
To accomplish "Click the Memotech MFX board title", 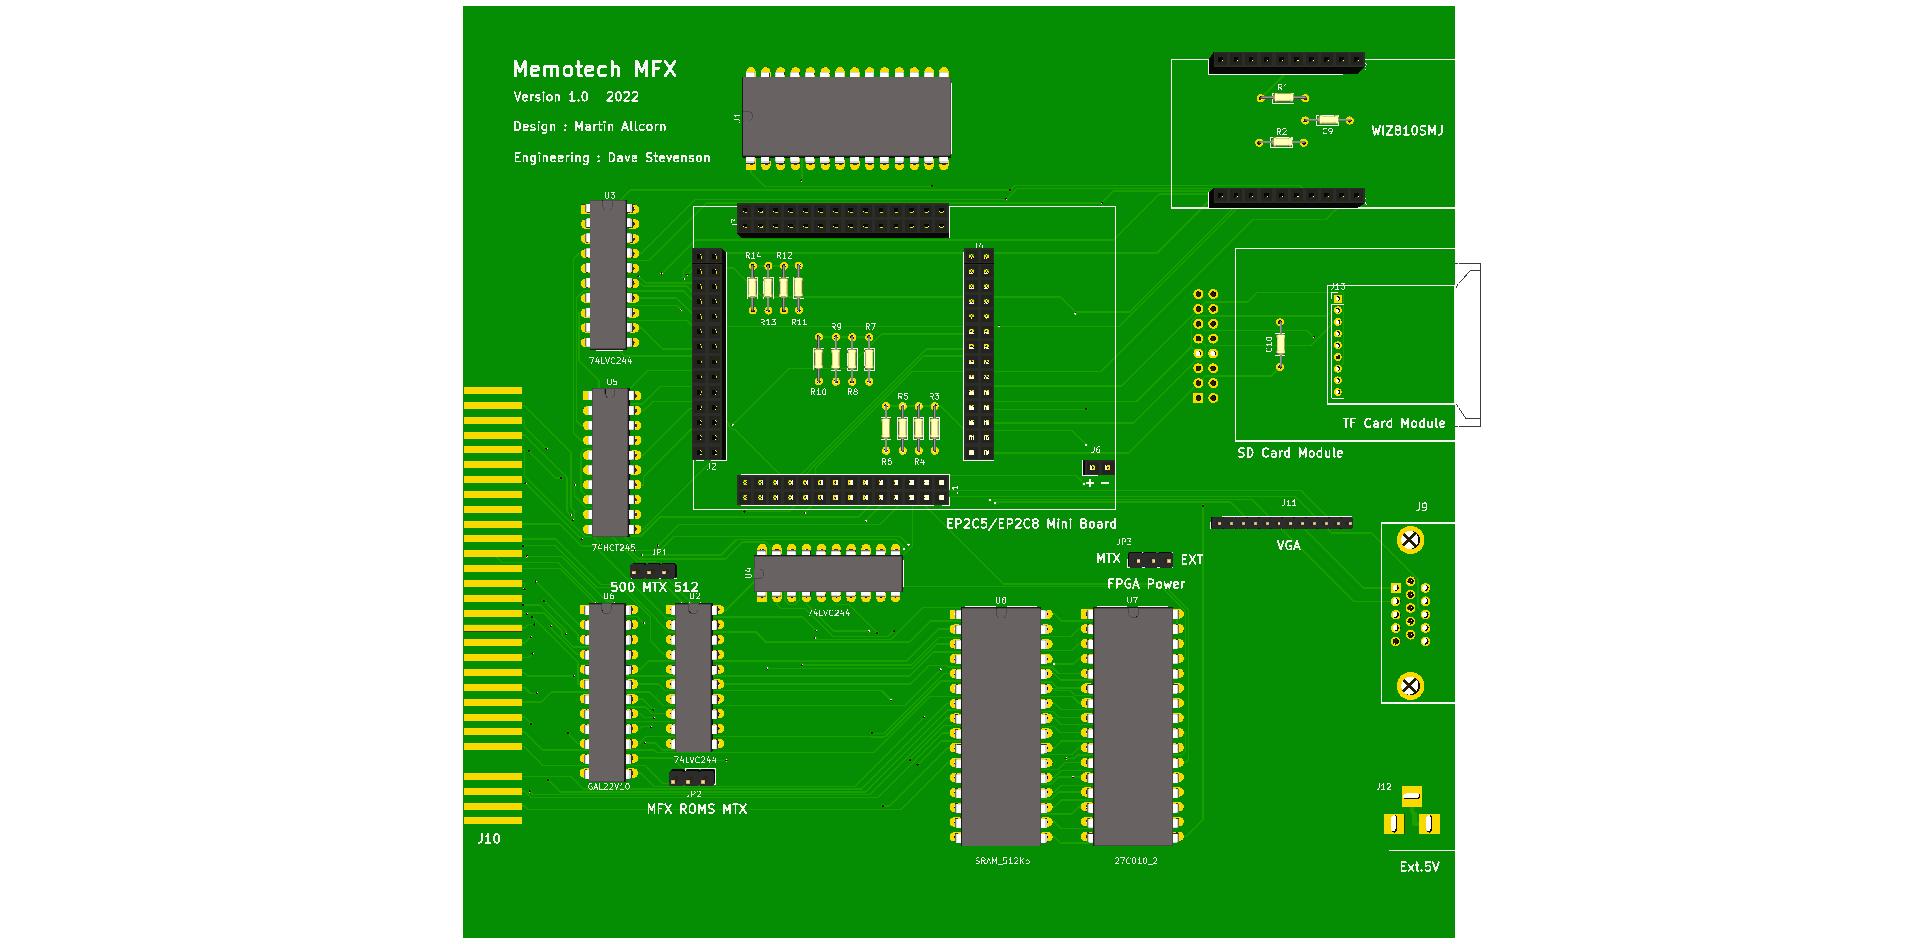I will pos(594,69).
